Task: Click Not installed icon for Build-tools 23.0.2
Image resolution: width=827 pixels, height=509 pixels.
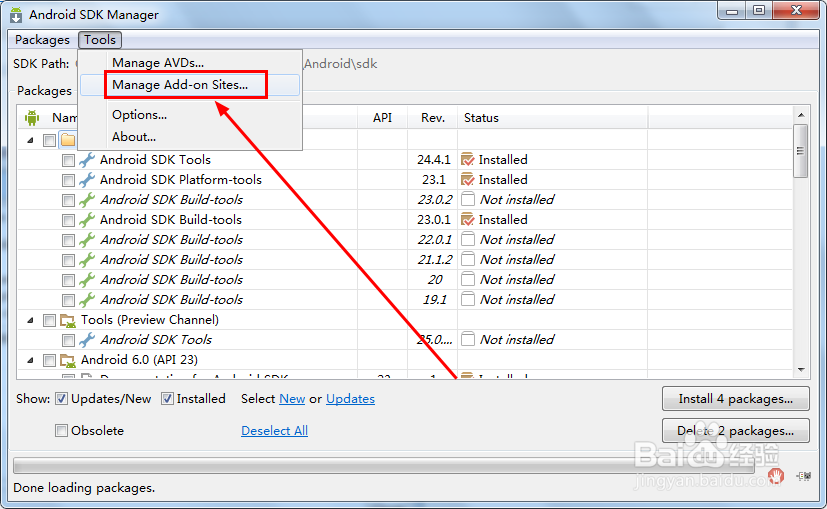Action: tap(467, 199)
